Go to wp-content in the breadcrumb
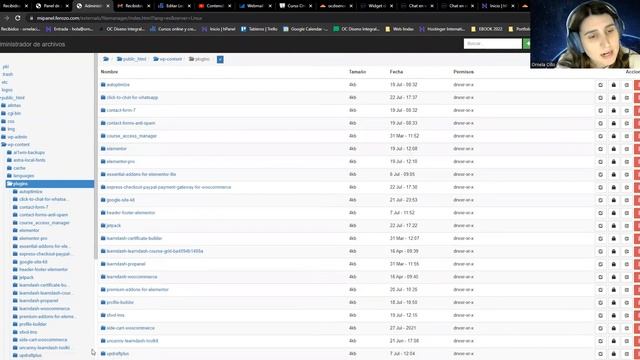The image size is (640, 360). tap(167, 59)
